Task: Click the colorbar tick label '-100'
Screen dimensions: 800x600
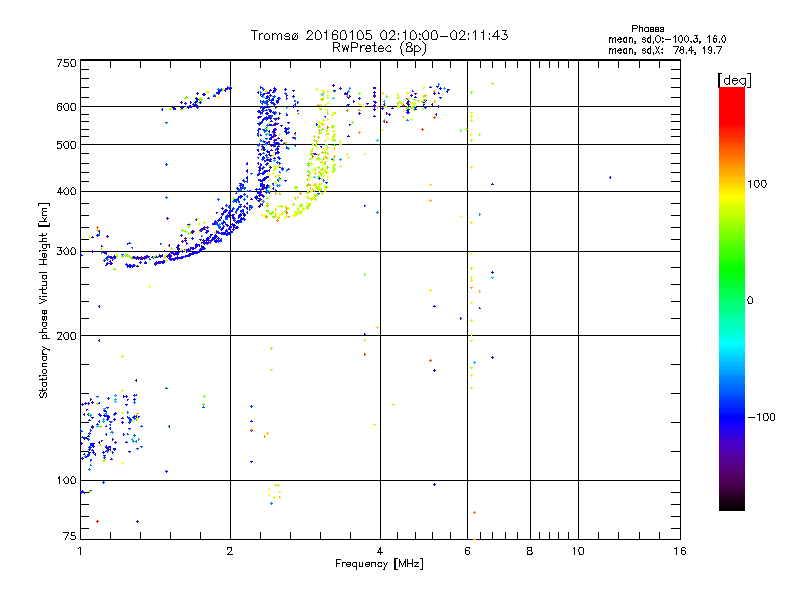Action: pyautogui.click(x=761, y=417)
